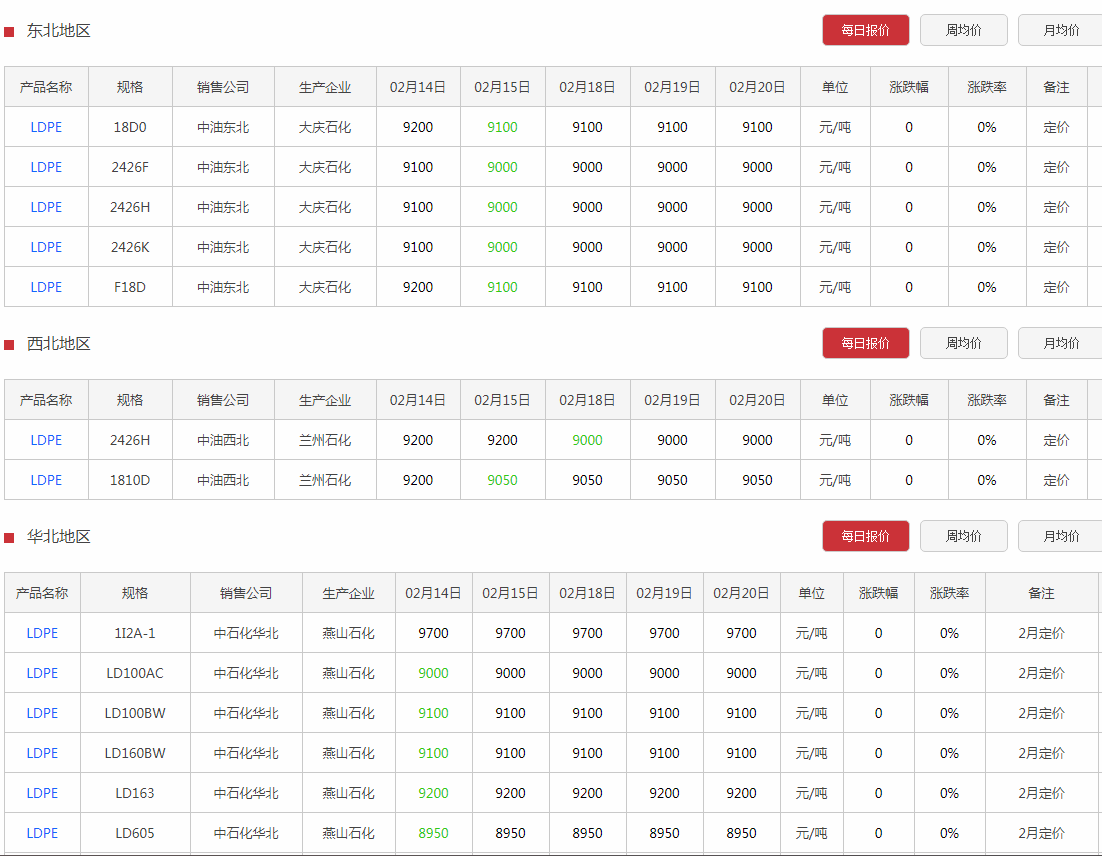Image resolution: width=1102 pixels, height=856 pixels.
Task: Switch to 周均价 tab in 华北地区 section
Action: point(963,536)
